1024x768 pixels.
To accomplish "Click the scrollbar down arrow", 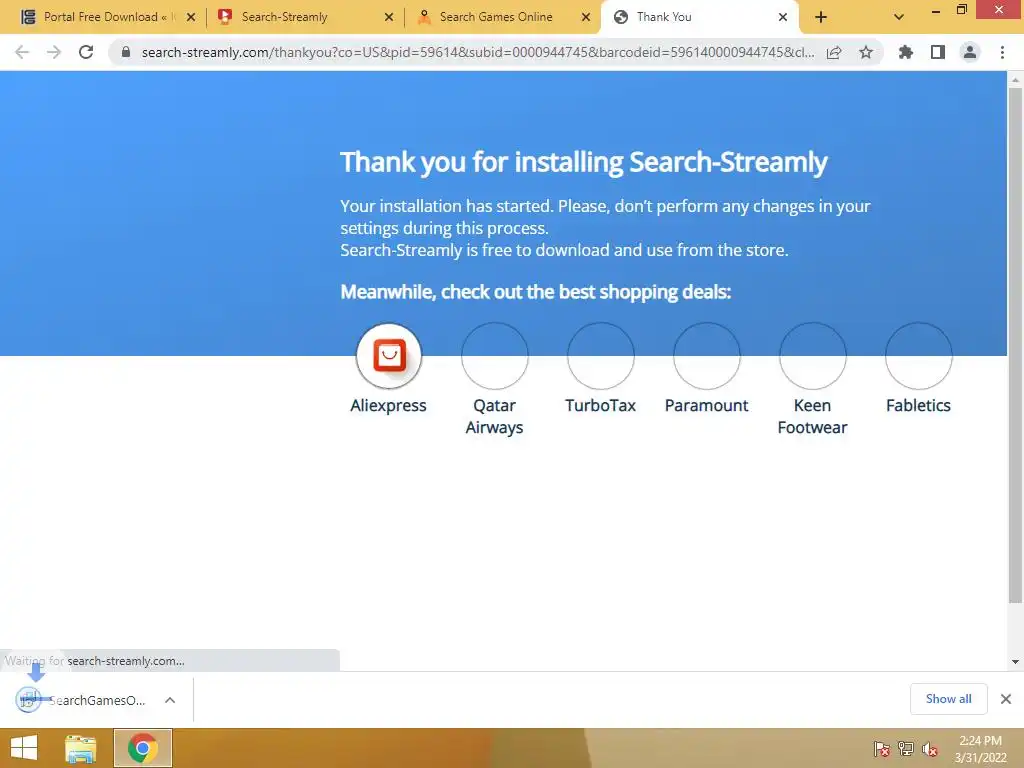I will (1015, 662).
